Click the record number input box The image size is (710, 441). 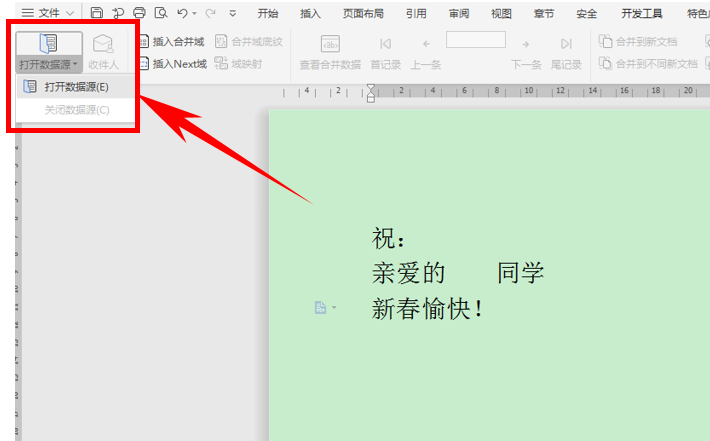[x=476, y=39]
